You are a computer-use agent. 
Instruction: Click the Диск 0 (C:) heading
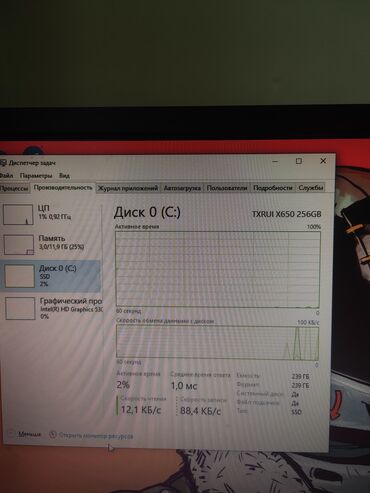tap(147, 212)
